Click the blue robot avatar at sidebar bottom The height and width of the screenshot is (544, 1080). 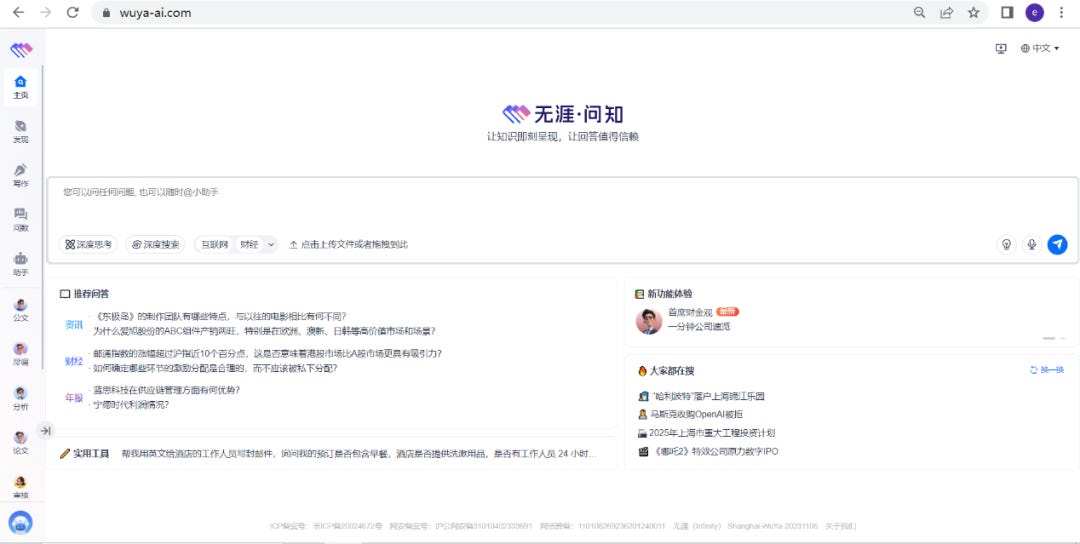click(x=21, y=523)
